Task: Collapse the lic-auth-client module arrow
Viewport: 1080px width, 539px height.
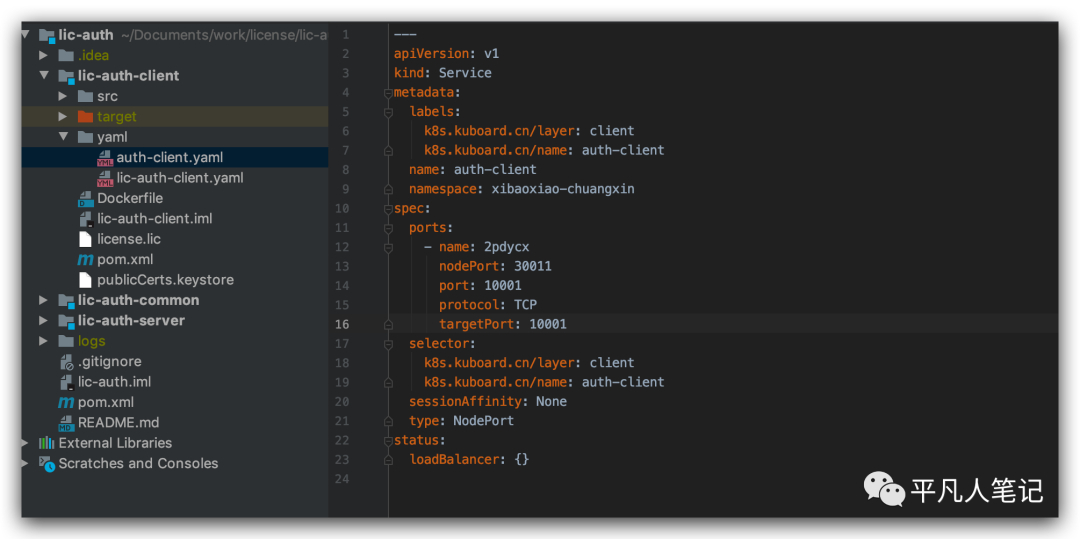Action: pos(44,76)
